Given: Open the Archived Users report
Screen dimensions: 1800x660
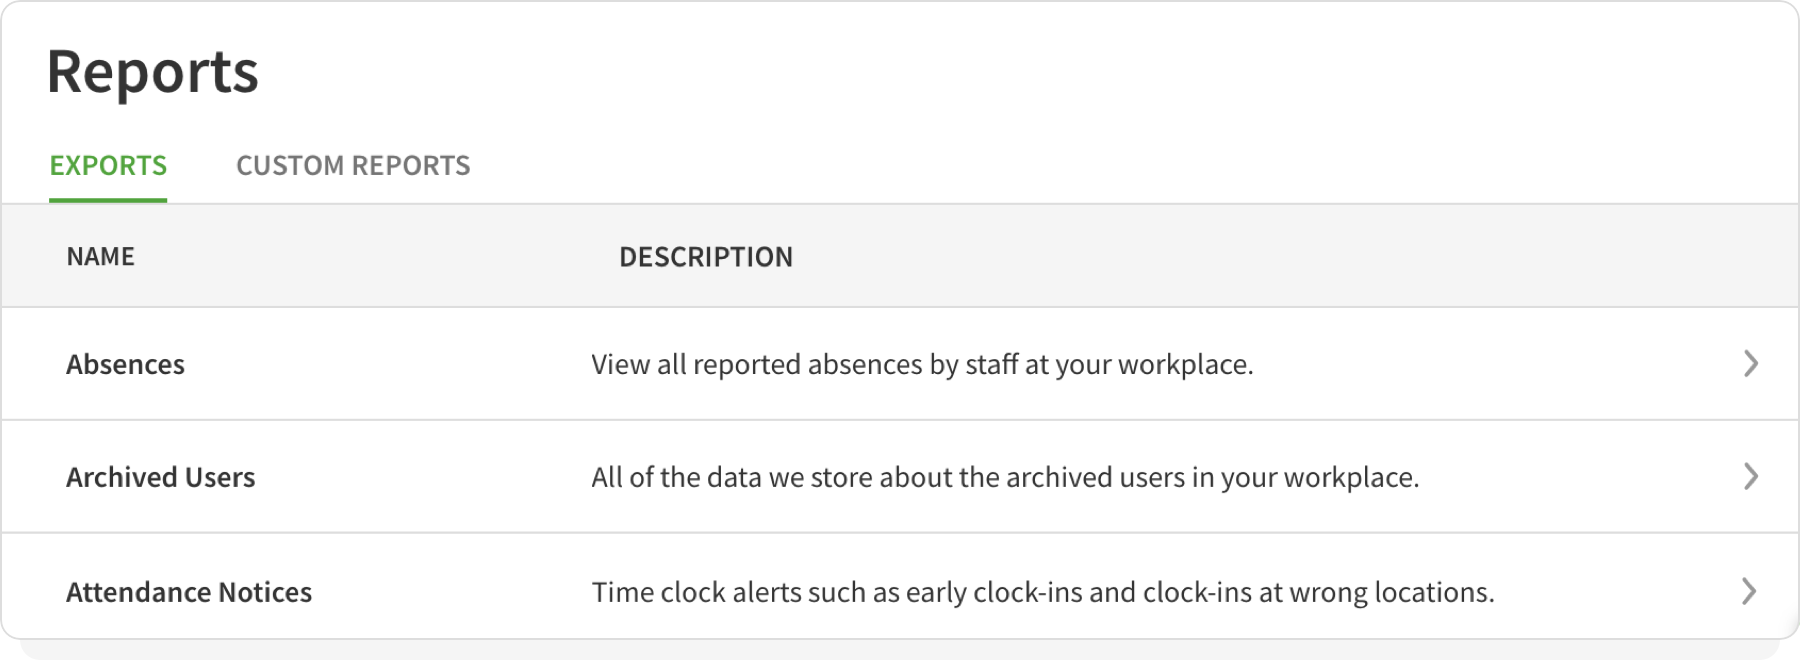Looking at the screenshot, I should click(160, 477).
